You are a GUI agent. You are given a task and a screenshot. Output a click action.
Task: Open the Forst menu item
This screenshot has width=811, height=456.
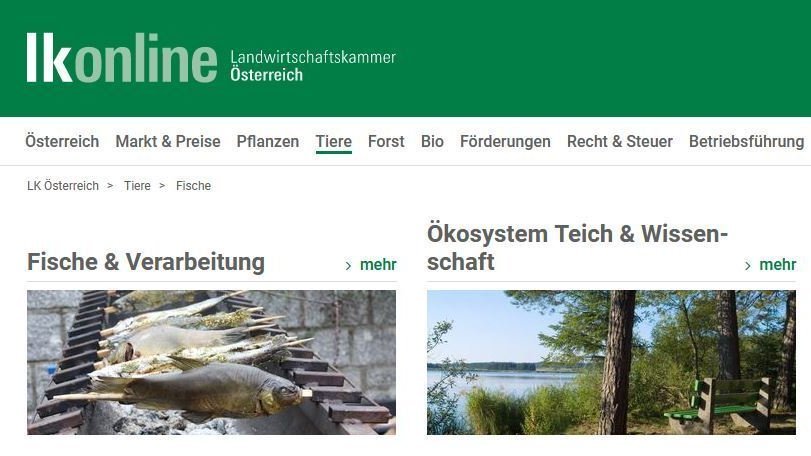386,141
